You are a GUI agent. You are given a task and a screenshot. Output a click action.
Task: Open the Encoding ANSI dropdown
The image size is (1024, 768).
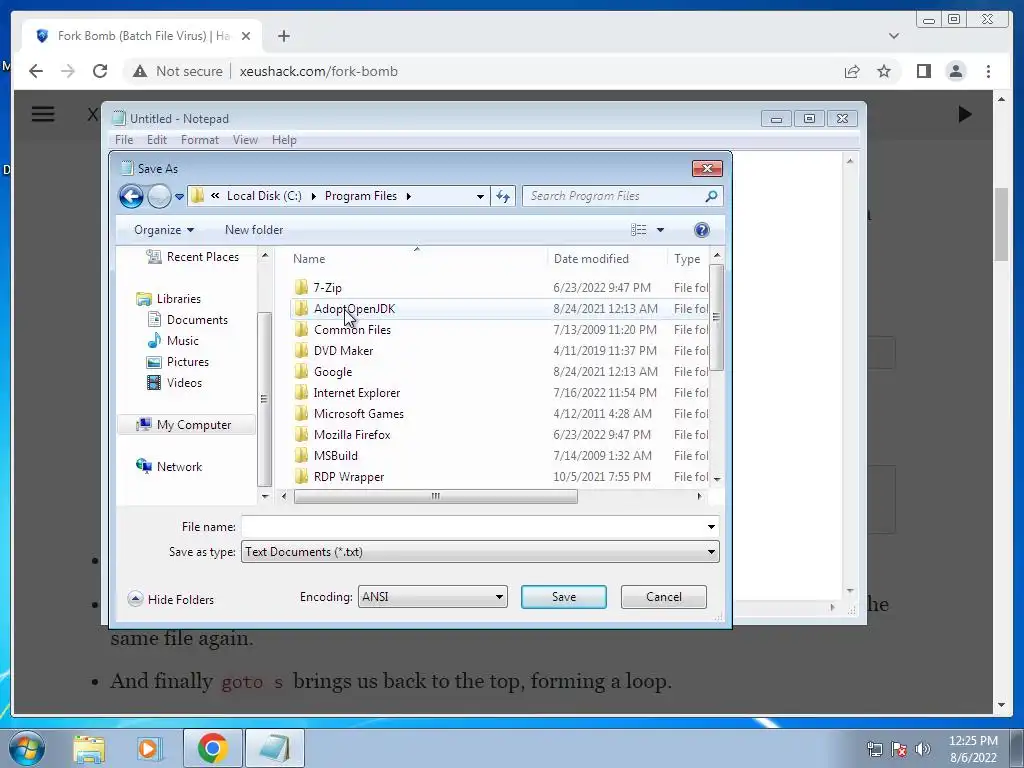click(x=432, y=597)
